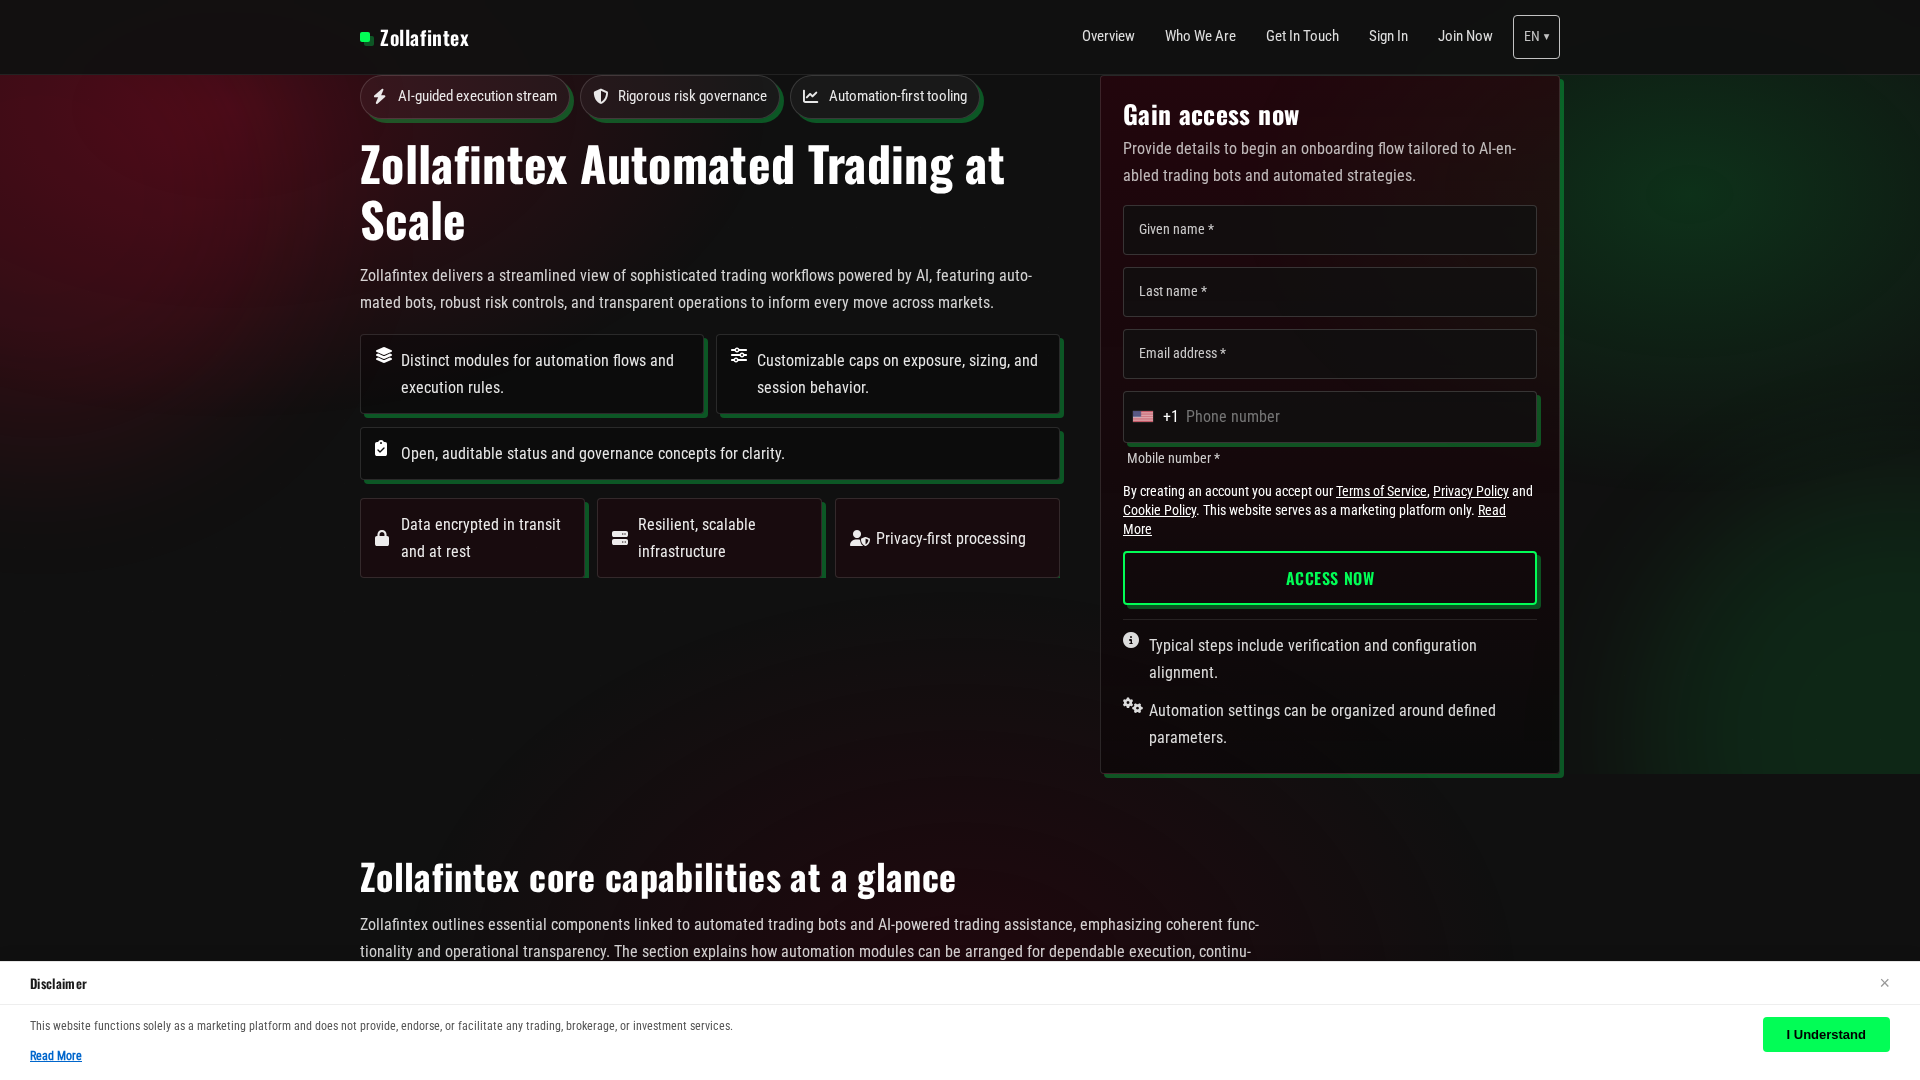Open the Terms of Service link
Screen dimensions: 1920x1080
click(1381, 491)
